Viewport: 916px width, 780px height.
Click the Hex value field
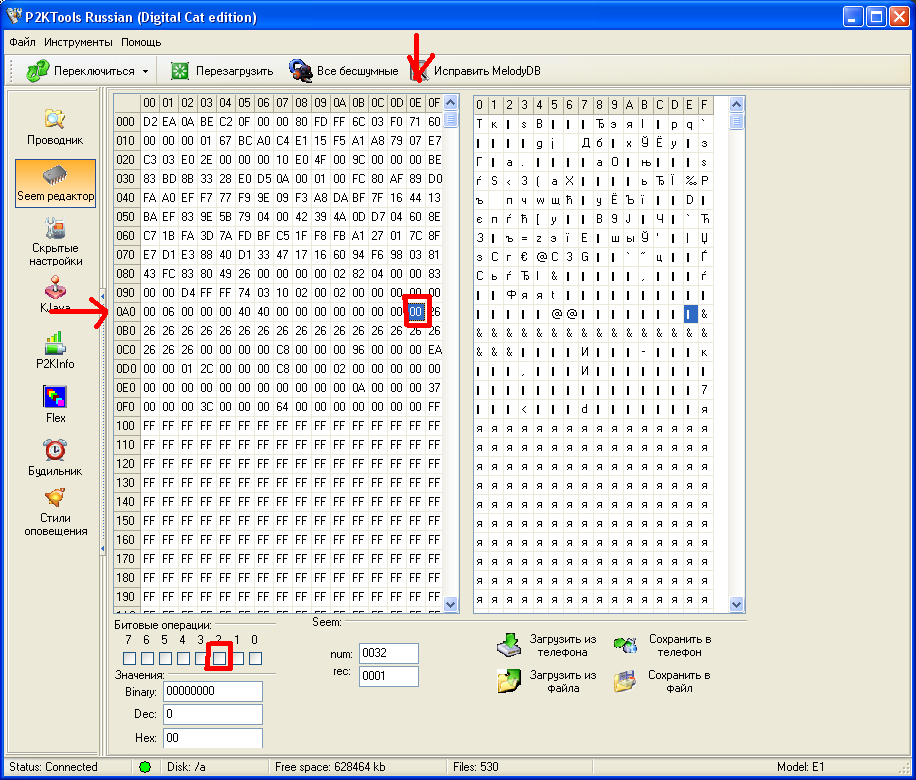tap(213, 738)
